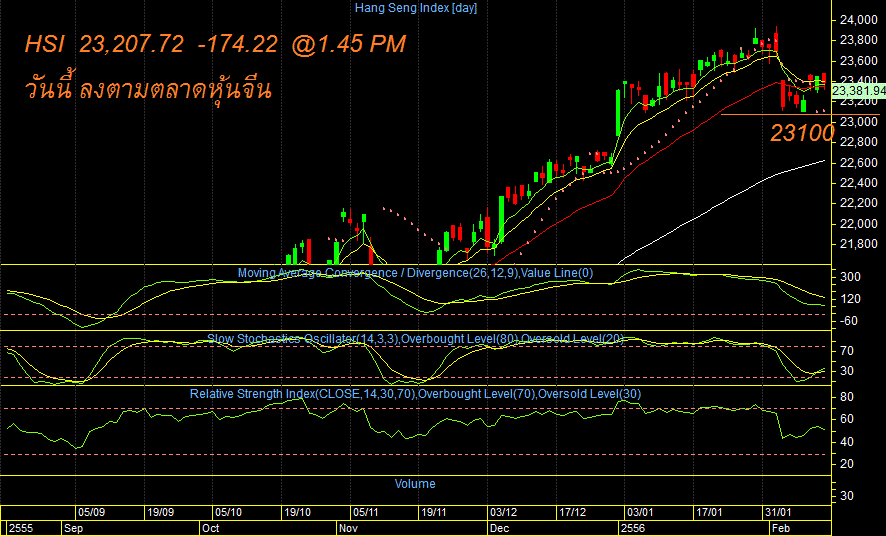
Task: Click the Volume 30 scale label
Action: 846,496
